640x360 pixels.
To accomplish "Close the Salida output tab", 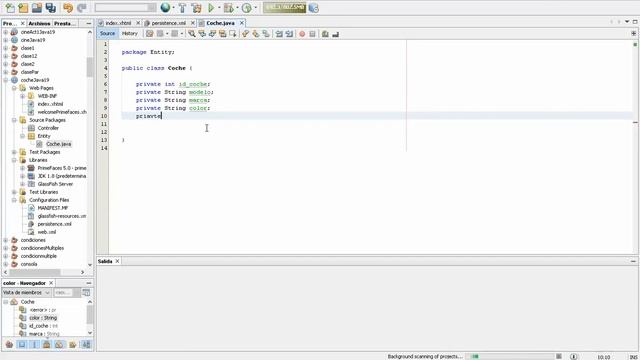I will pyautogui.click(x=117, y=261).
